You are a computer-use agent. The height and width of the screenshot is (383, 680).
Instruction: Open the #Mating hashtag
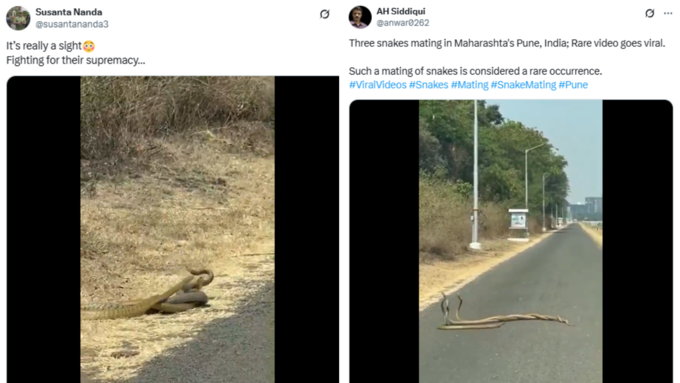[x=470, y=85]
